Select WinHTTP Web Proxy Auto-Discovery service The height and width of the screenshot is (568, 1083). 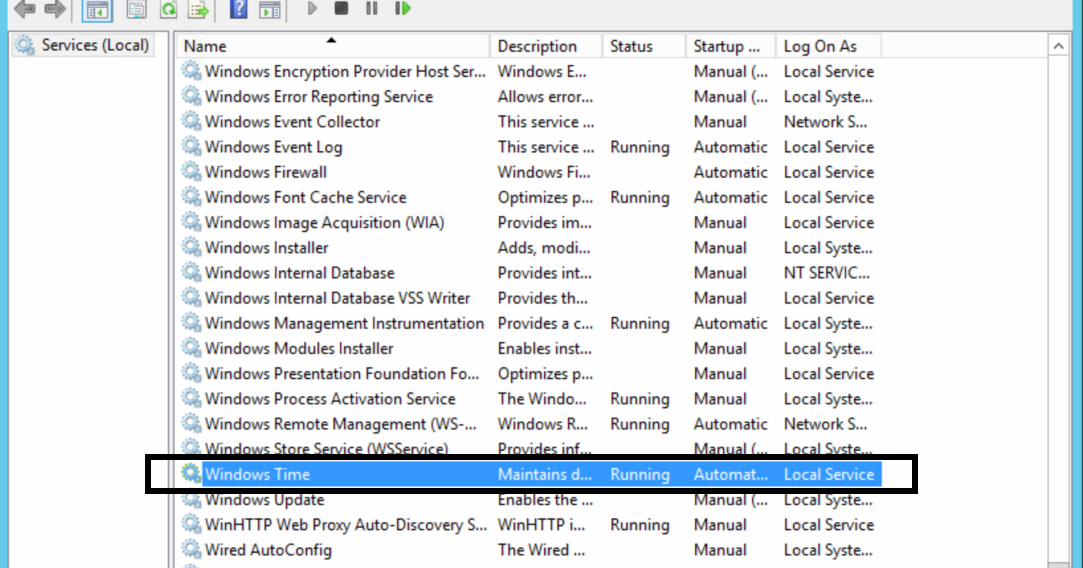tap(345, 524)
